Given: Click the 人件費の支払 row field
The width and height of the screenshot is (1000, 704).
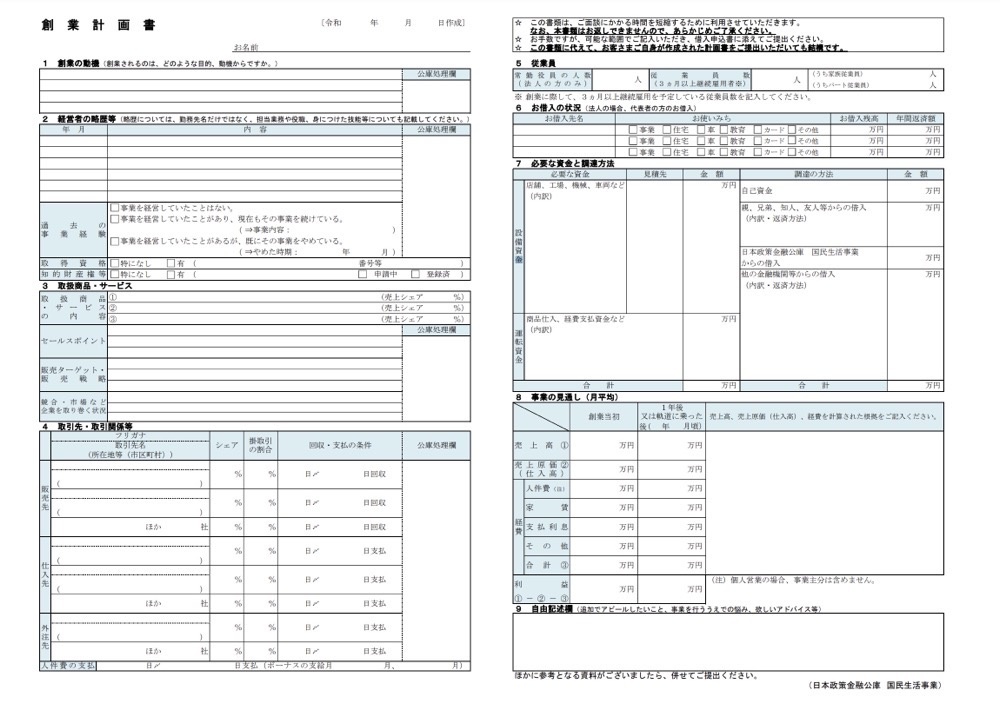Looking at the screenshot, I should pos(283,665).
